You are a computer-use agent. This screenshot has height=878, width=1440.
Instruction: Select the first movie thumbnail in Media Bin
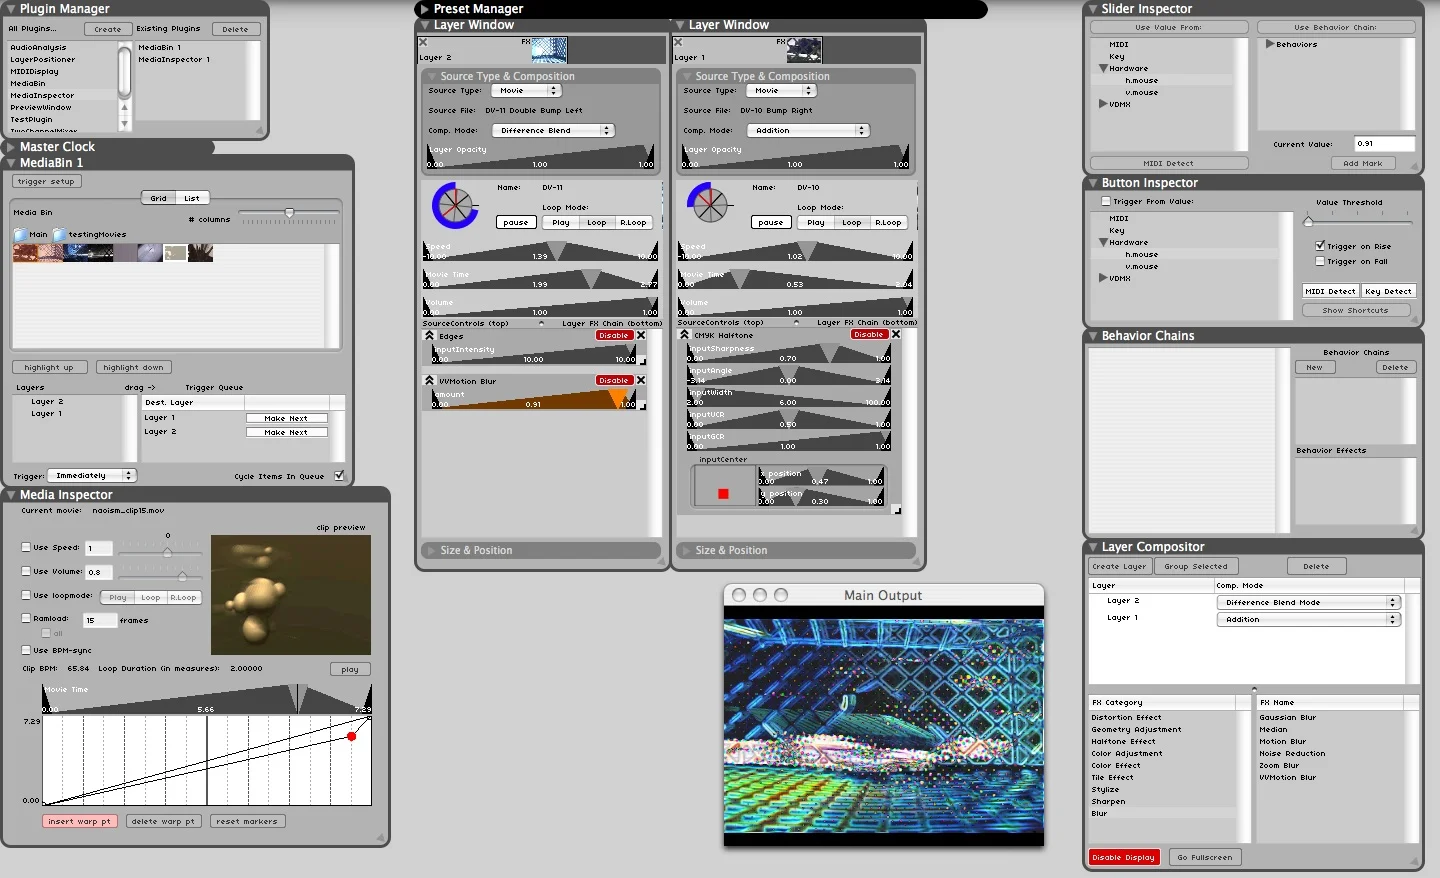pyautogui.click(x=26, y=253)
